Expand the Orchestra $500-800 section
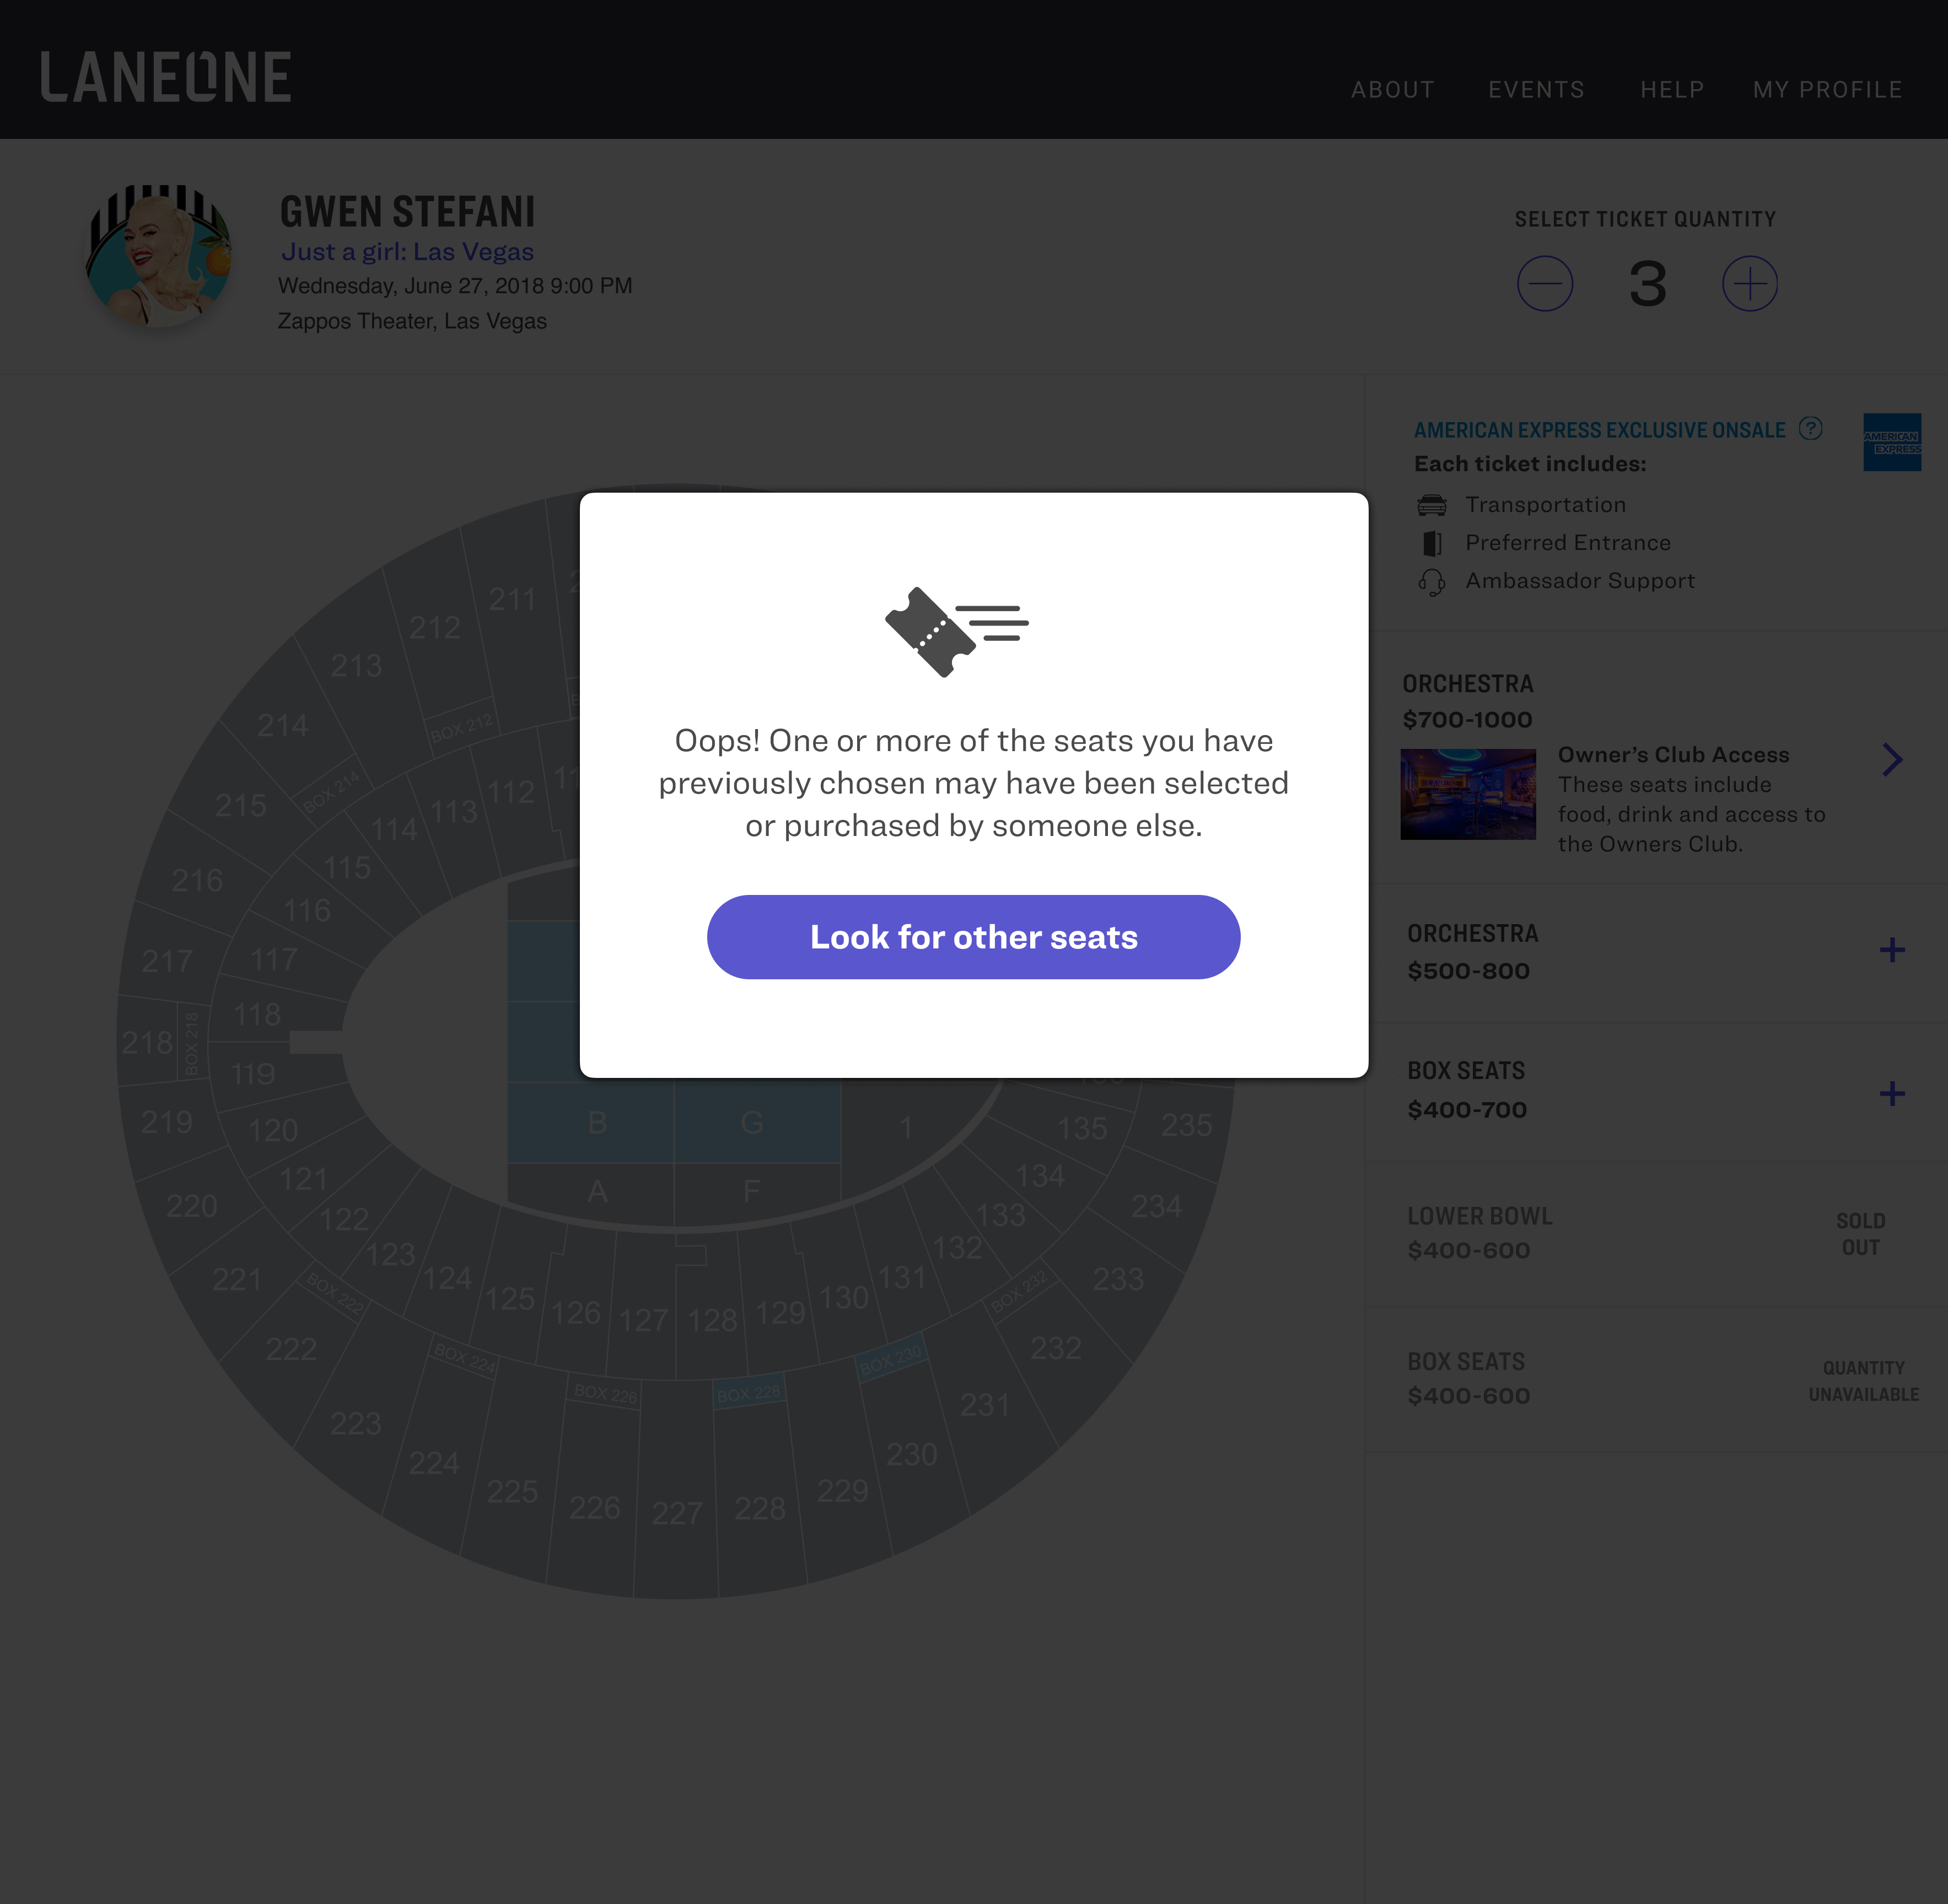The image size is (1948, 1904). [x=1891, y=950]
